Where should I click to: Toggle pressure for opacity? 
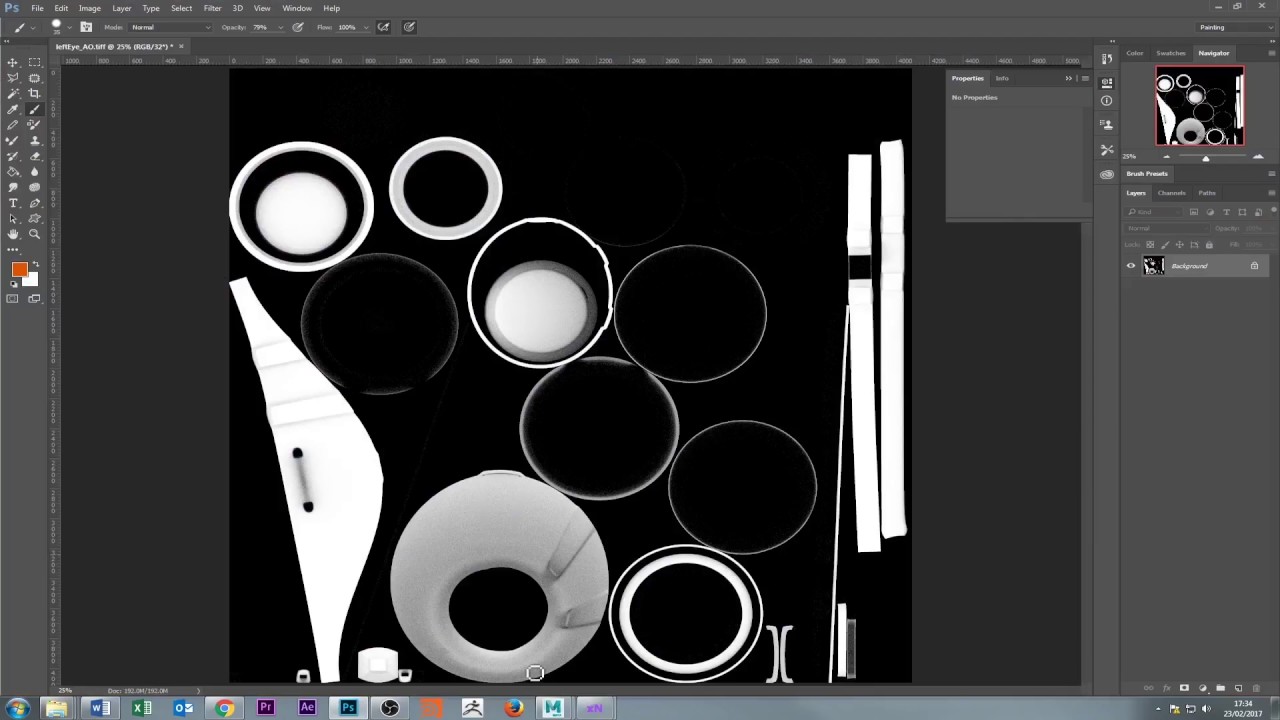(x=298, y=27)
